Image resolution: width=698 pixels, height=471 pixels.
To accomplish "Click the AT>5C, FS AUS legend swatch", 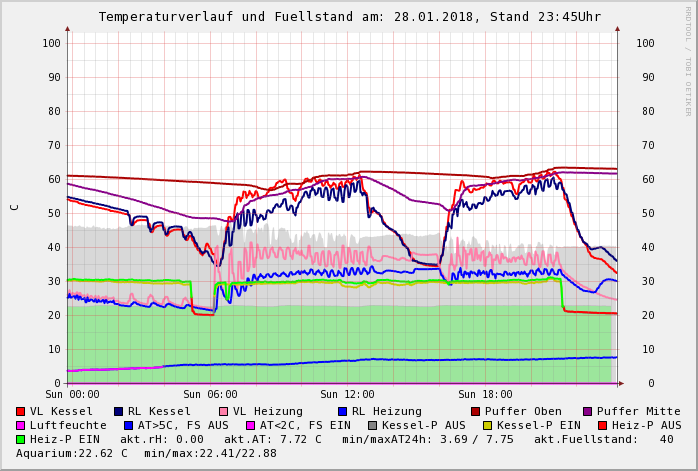I will (129, 425).
